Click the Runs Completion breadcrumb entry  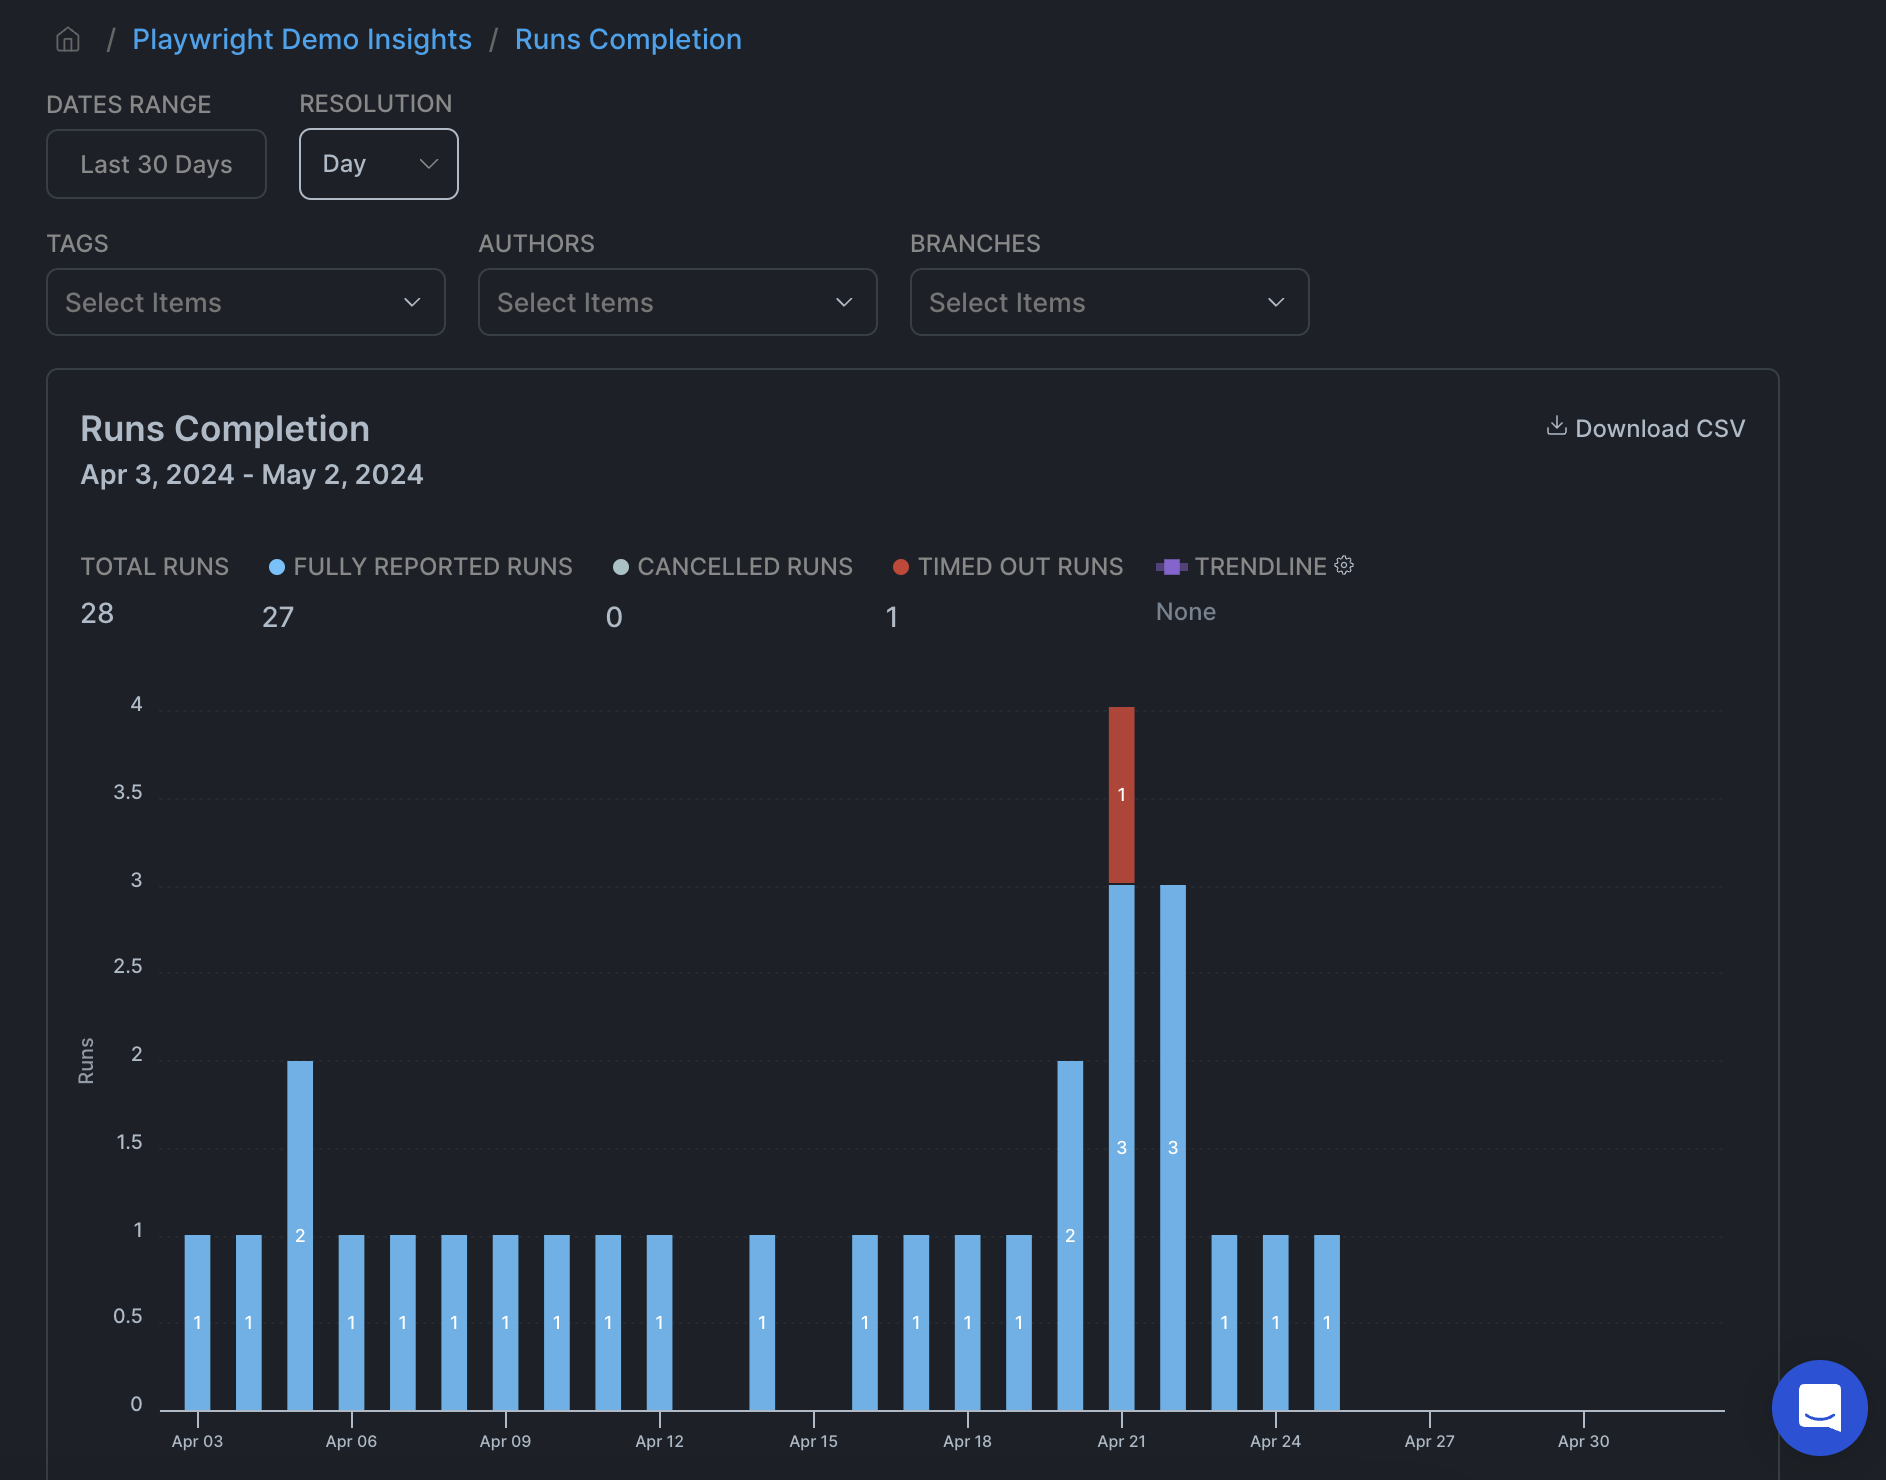628,39
